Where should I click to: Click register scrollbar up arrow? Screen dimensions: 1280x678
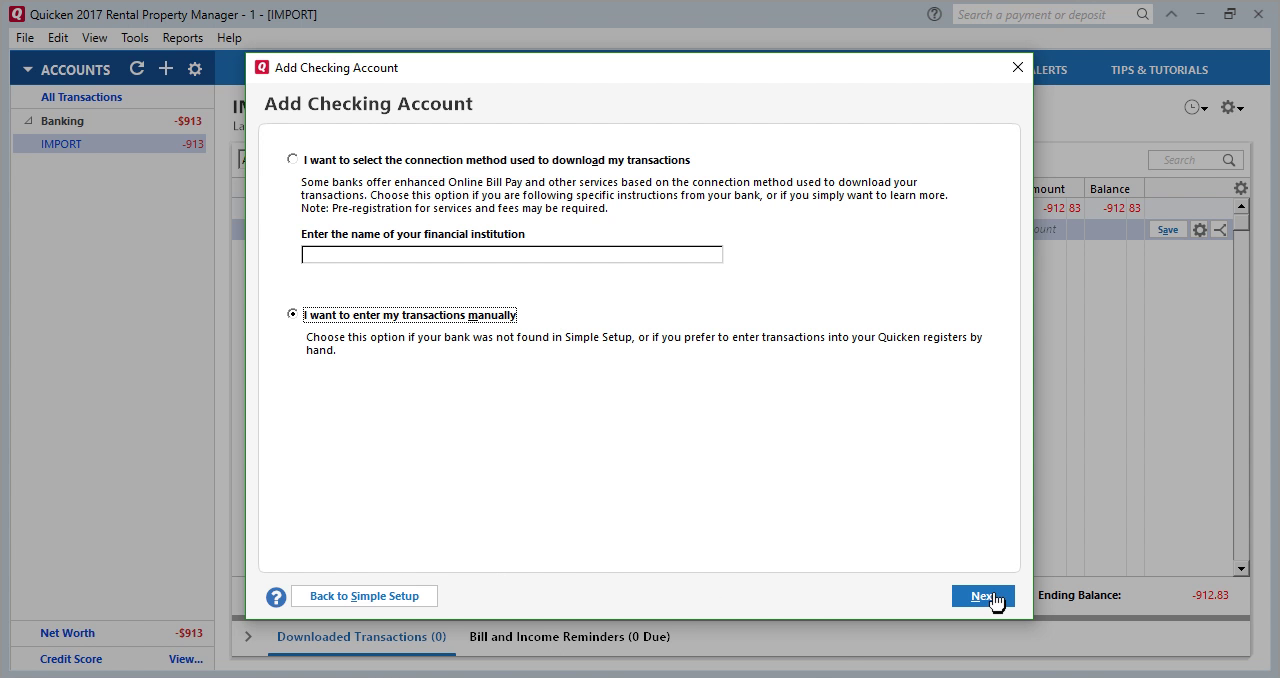coord(1241,206)
